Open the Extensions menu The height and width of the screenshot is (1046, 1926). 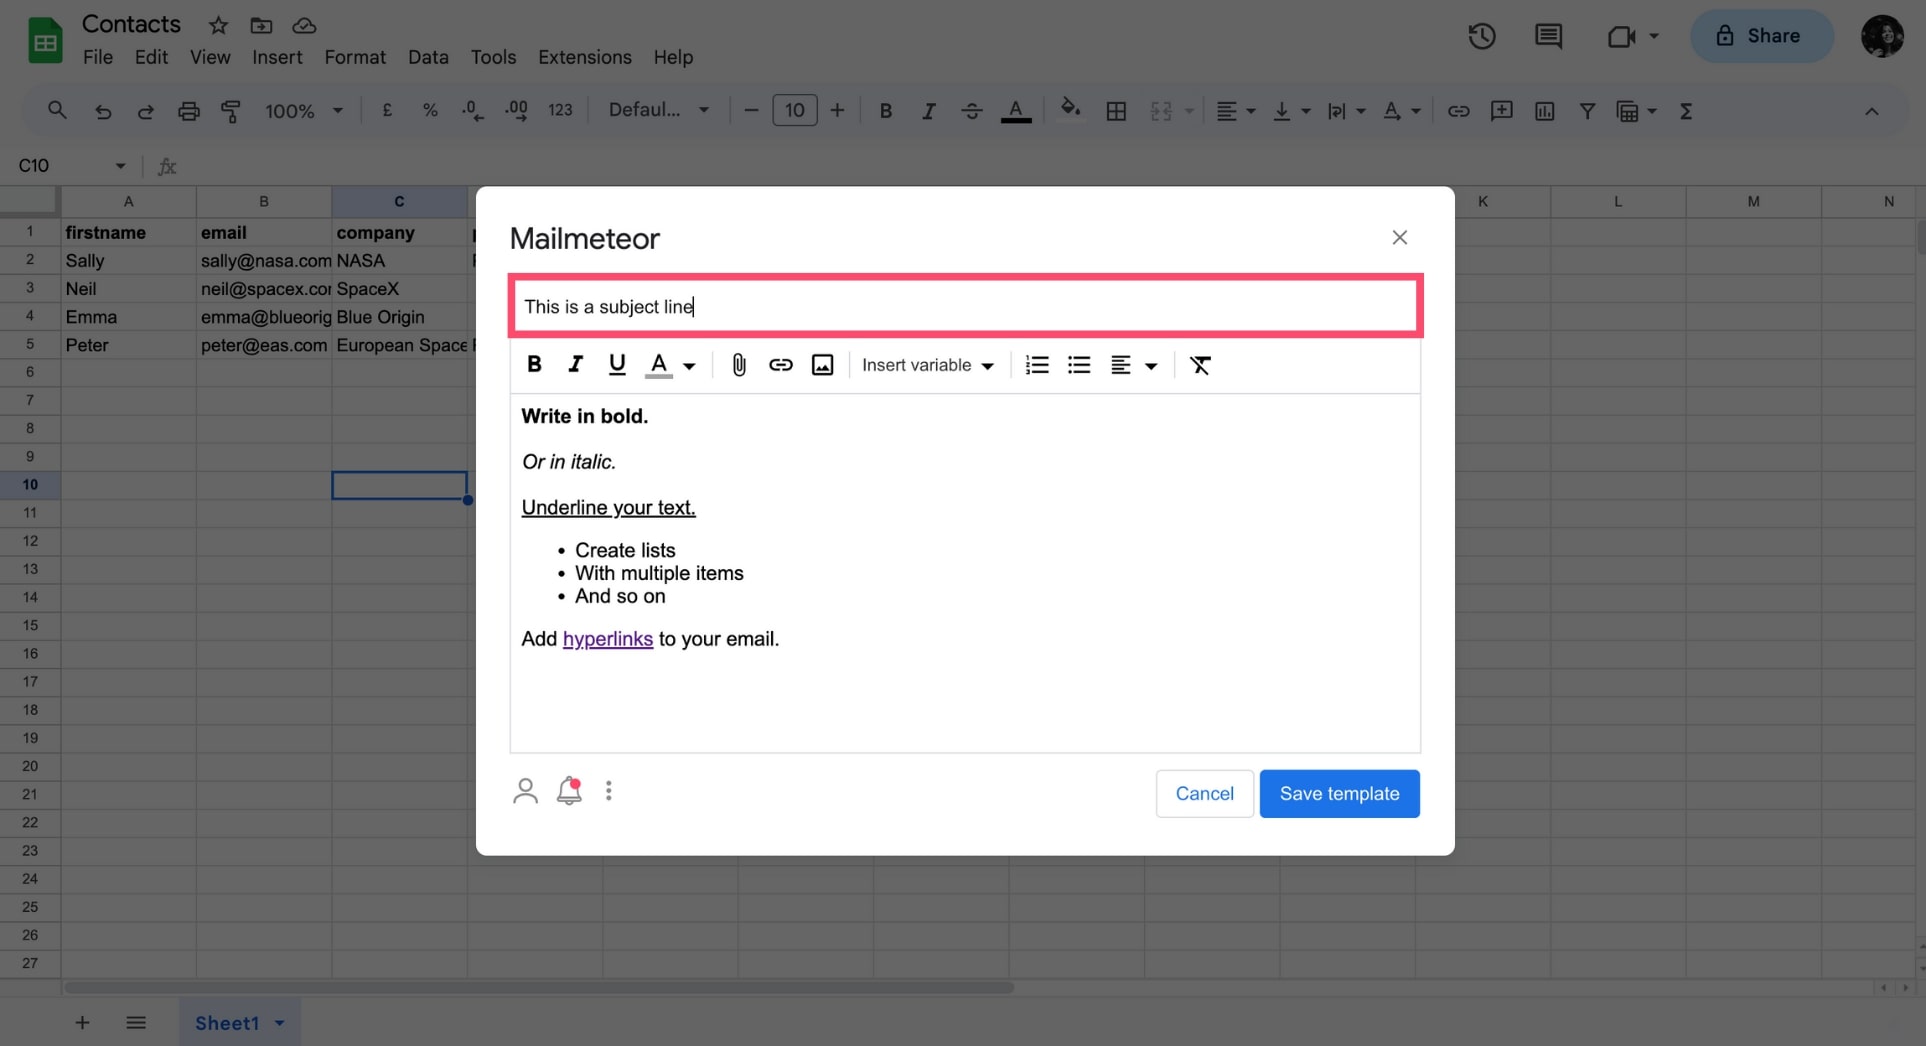[585, 57]
